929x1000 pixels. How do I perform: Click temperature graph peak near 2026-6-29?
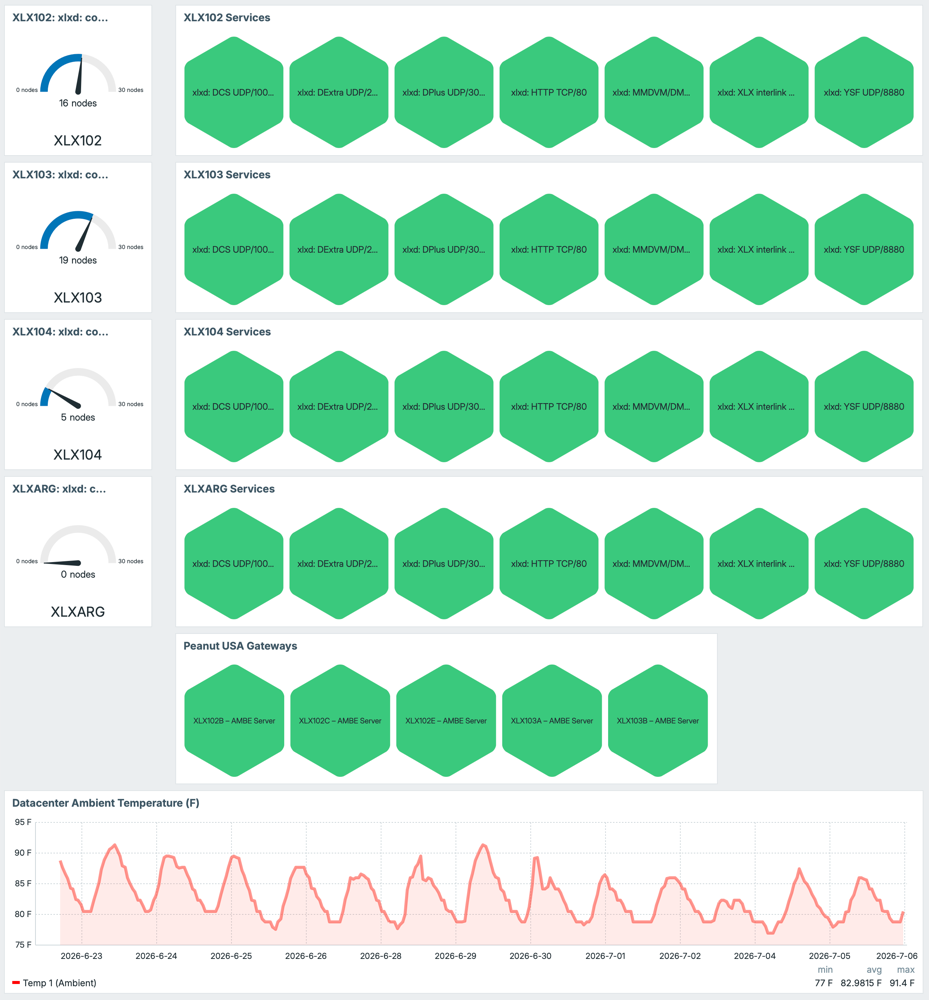coord(483,845)
